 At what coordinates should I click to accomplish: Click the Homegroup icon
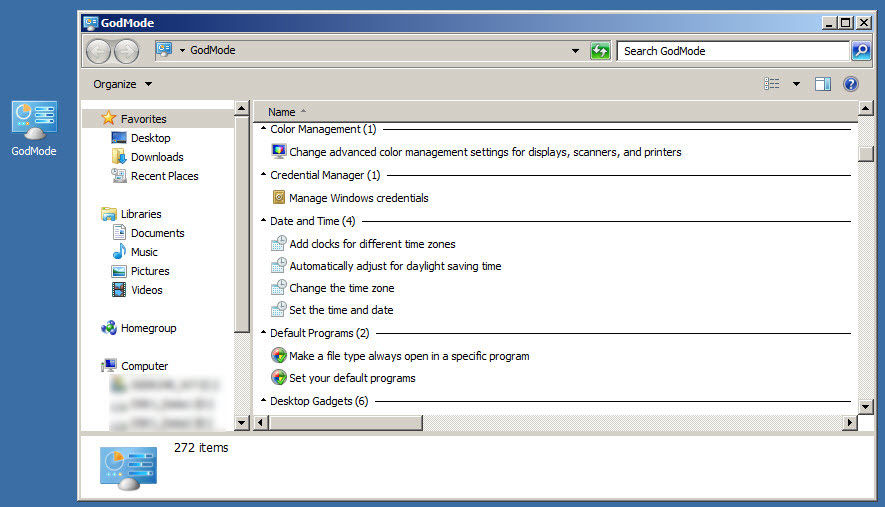coord(108,327)
